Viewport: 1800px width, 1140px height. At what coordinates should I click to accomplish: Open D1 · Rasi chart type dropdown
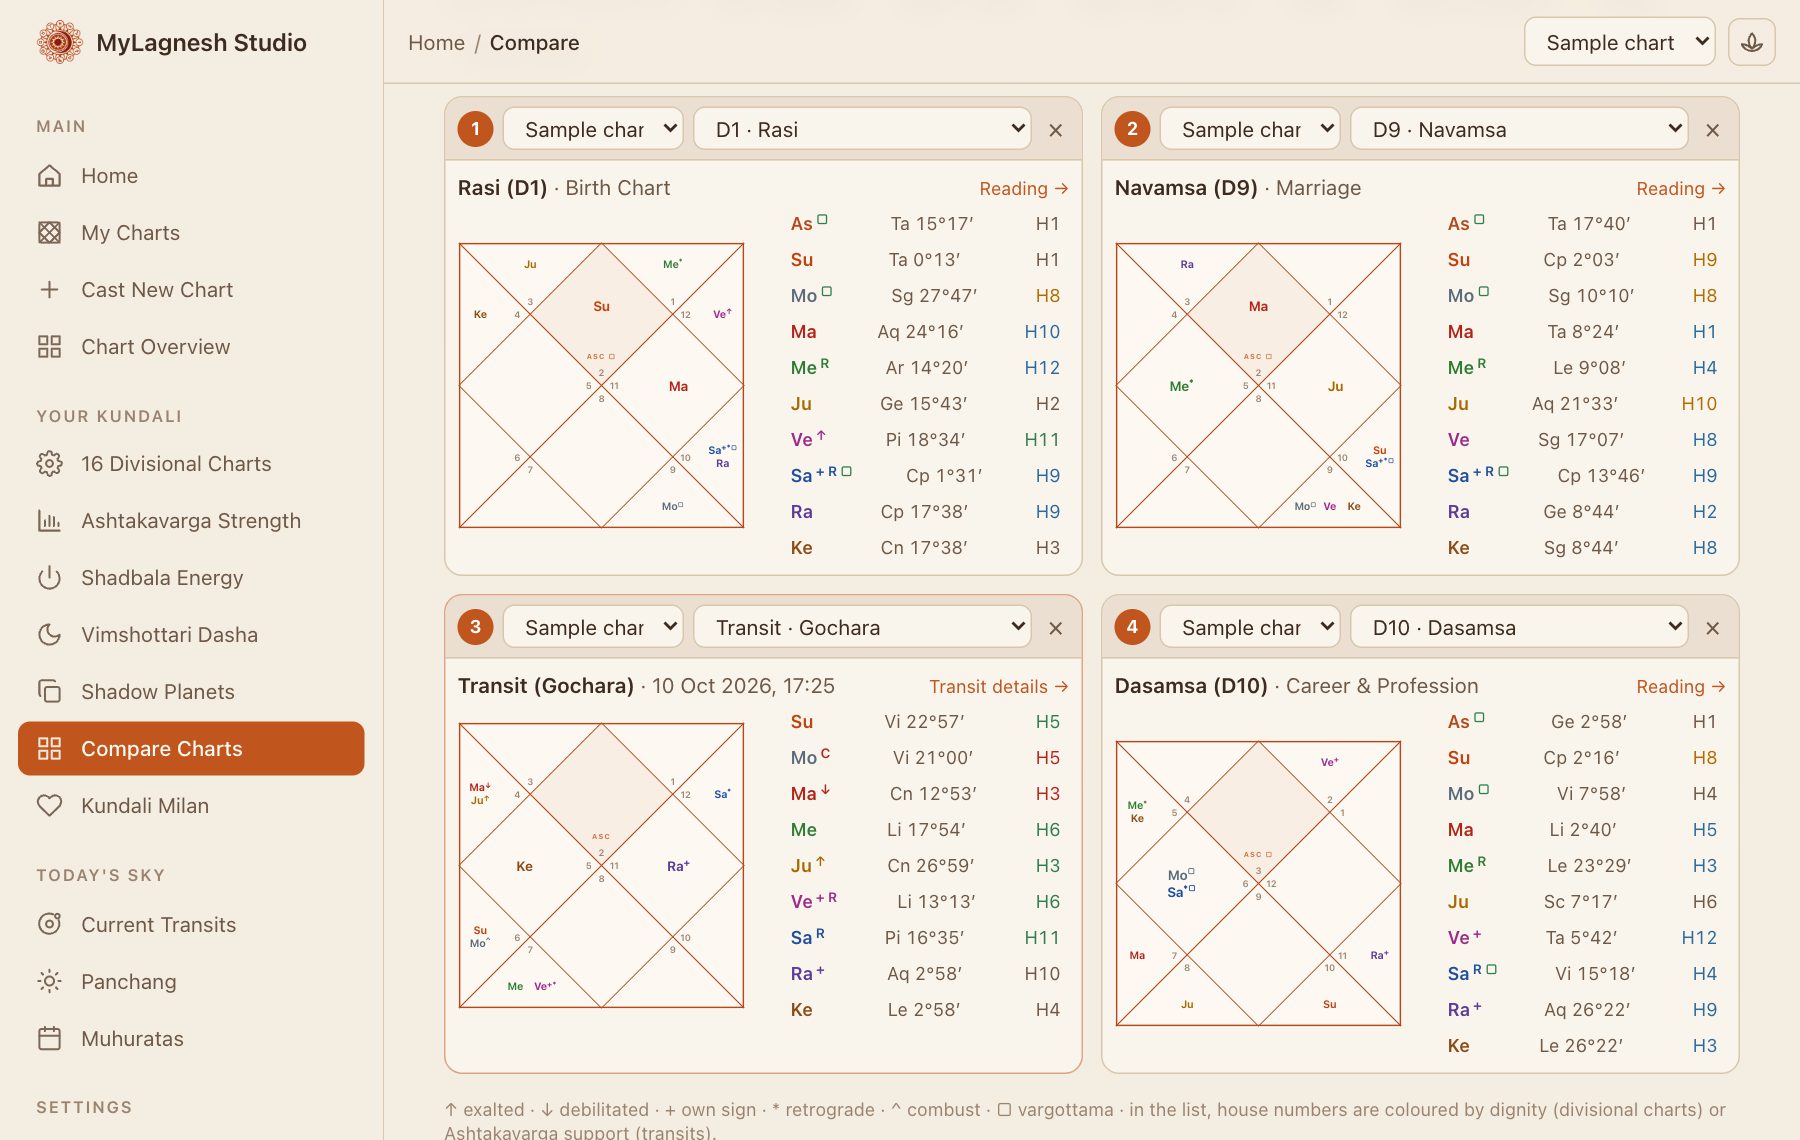[862, 129]
